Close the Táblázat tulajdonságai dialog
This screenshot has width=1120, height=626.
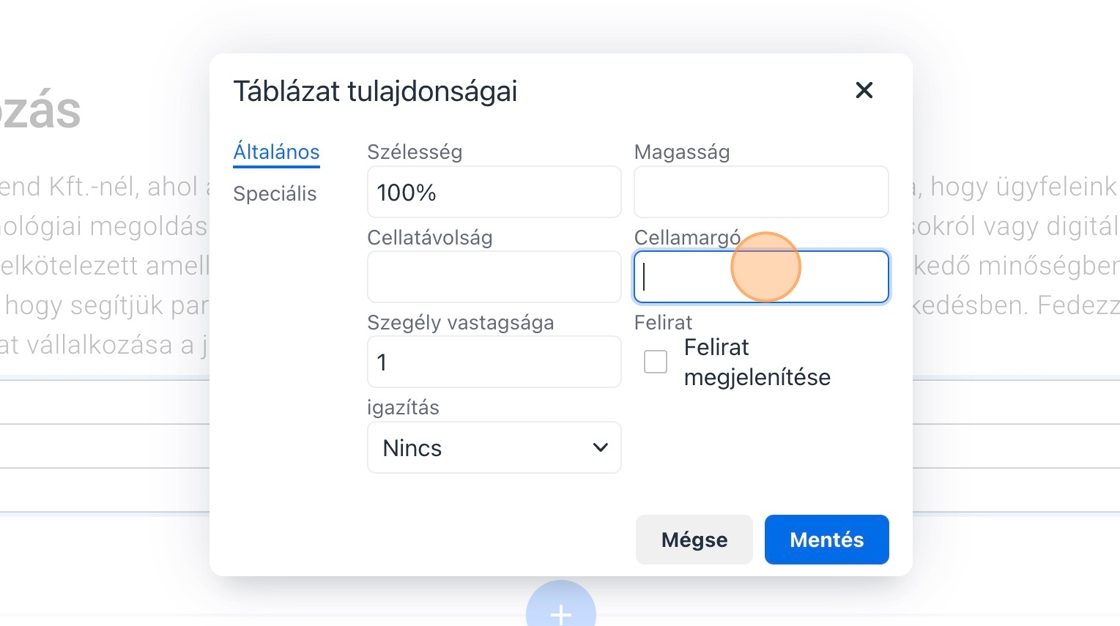coord(864,91)
